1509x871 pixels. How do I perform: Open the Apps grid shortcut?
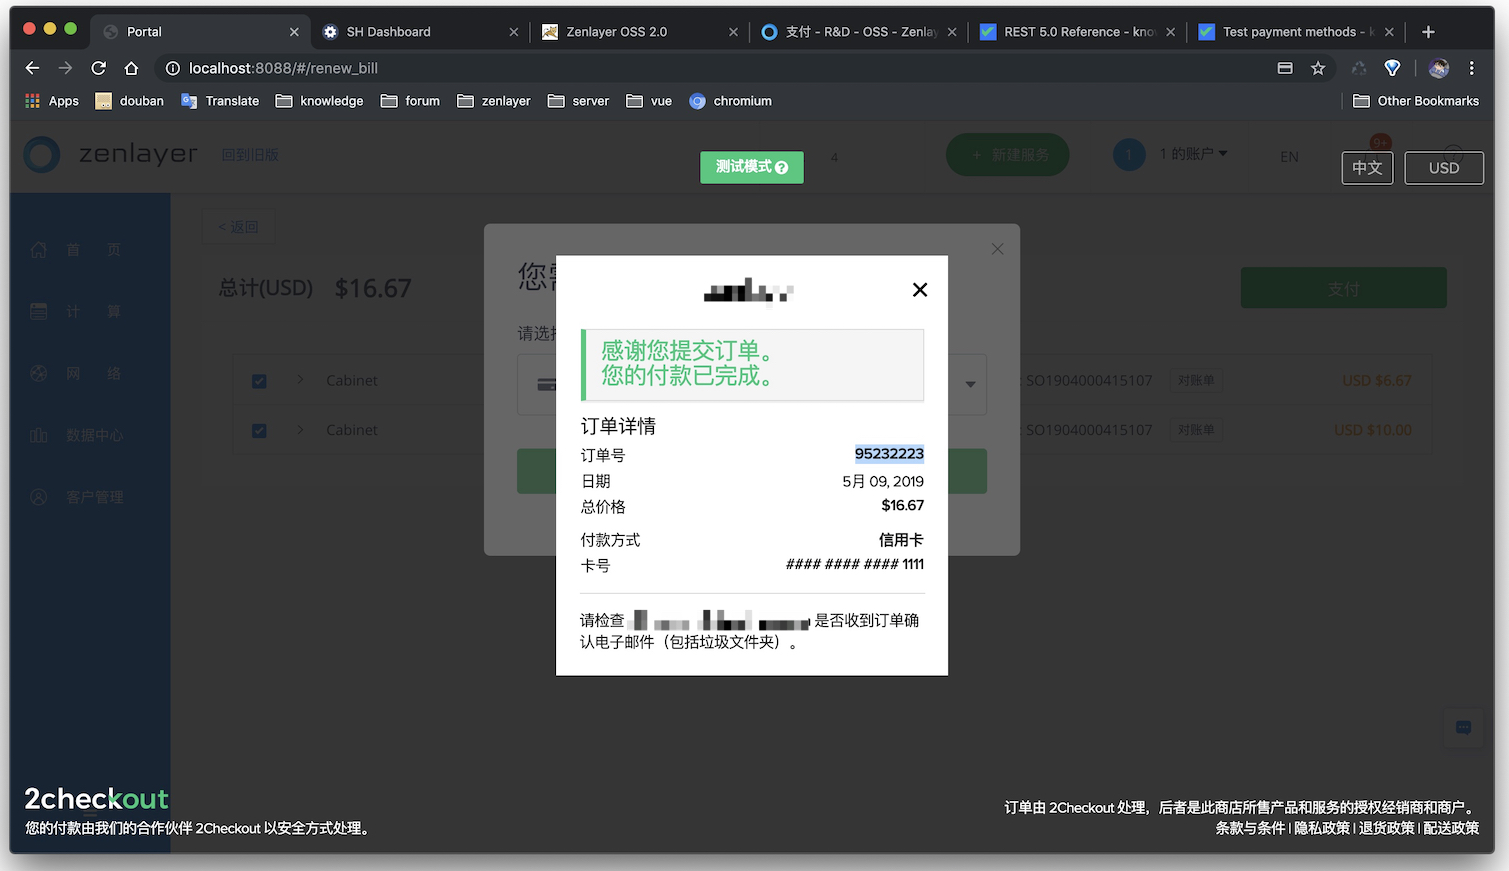coord(51,101)
